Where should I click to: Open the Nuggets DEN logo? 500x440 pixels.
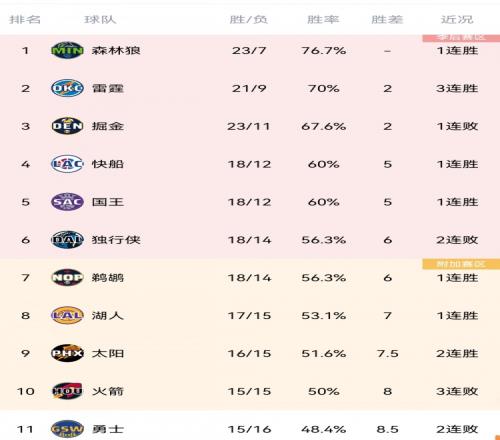67,126
